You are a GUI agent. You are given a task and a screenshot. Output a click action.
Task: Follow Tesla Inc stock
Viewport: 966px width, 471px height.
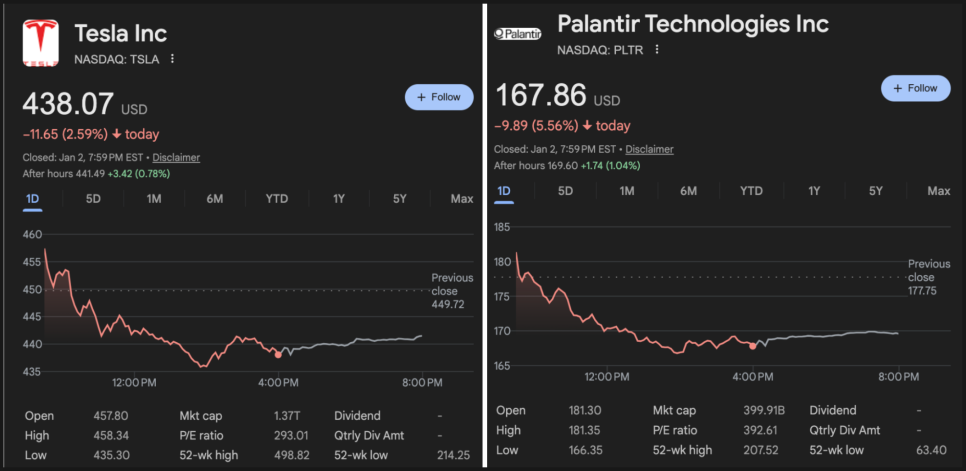[438, 97]
